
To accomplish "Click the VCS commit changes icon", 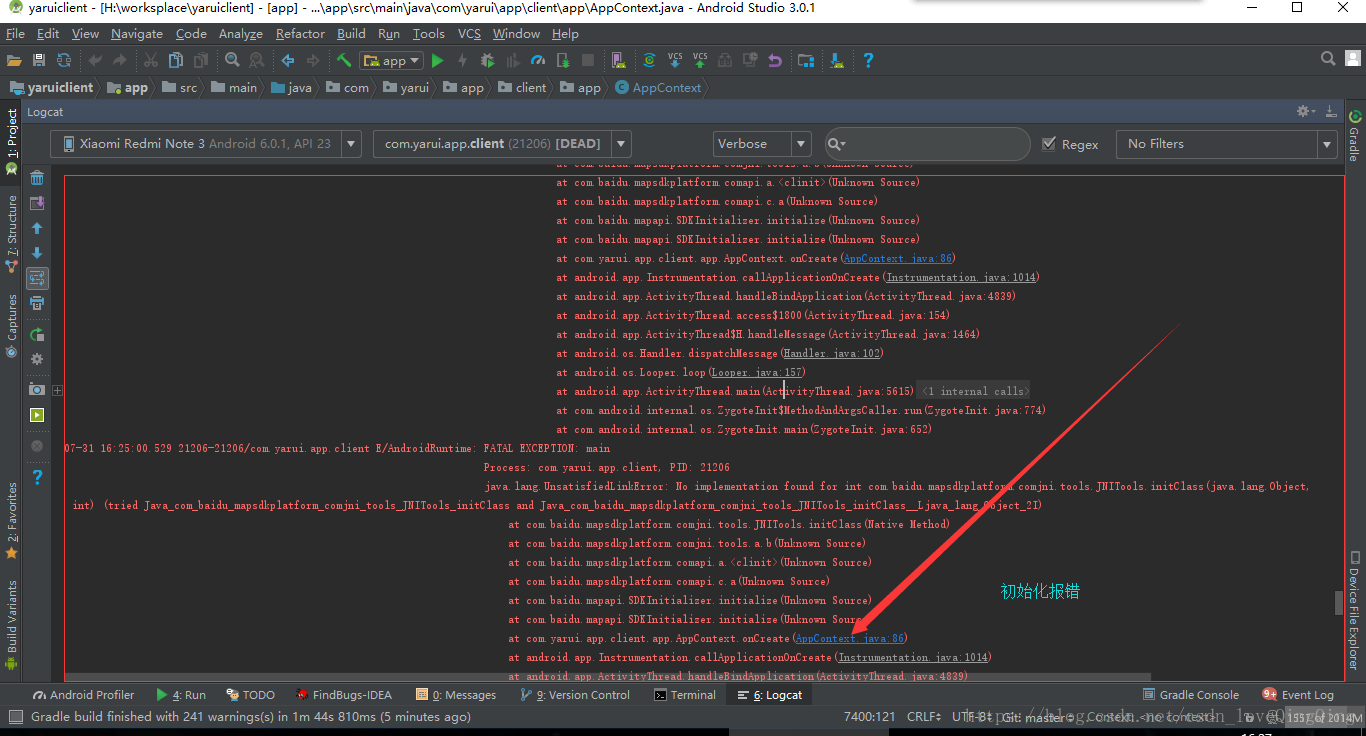I will 700,60.
